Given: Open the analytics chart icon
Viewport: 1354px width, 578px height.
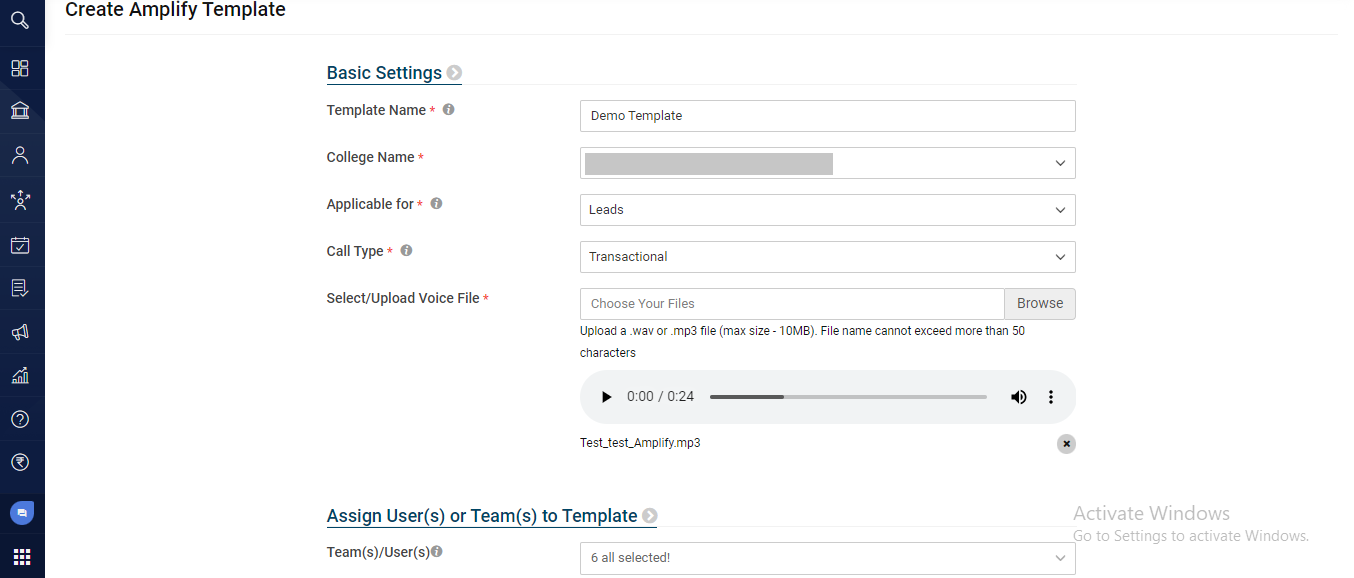Looking at the screenshot, I should [20, 376].
